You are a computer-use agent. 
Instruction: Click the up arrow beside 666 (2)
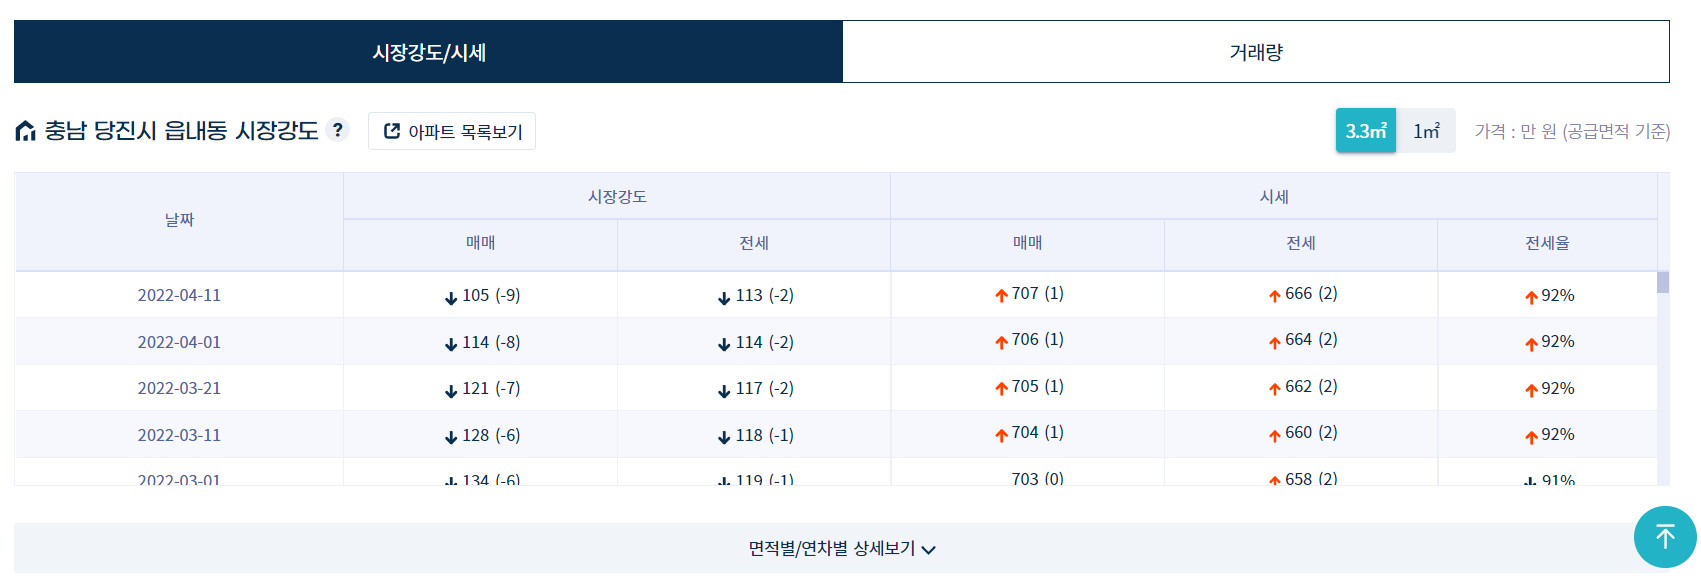coord(1274,295)
